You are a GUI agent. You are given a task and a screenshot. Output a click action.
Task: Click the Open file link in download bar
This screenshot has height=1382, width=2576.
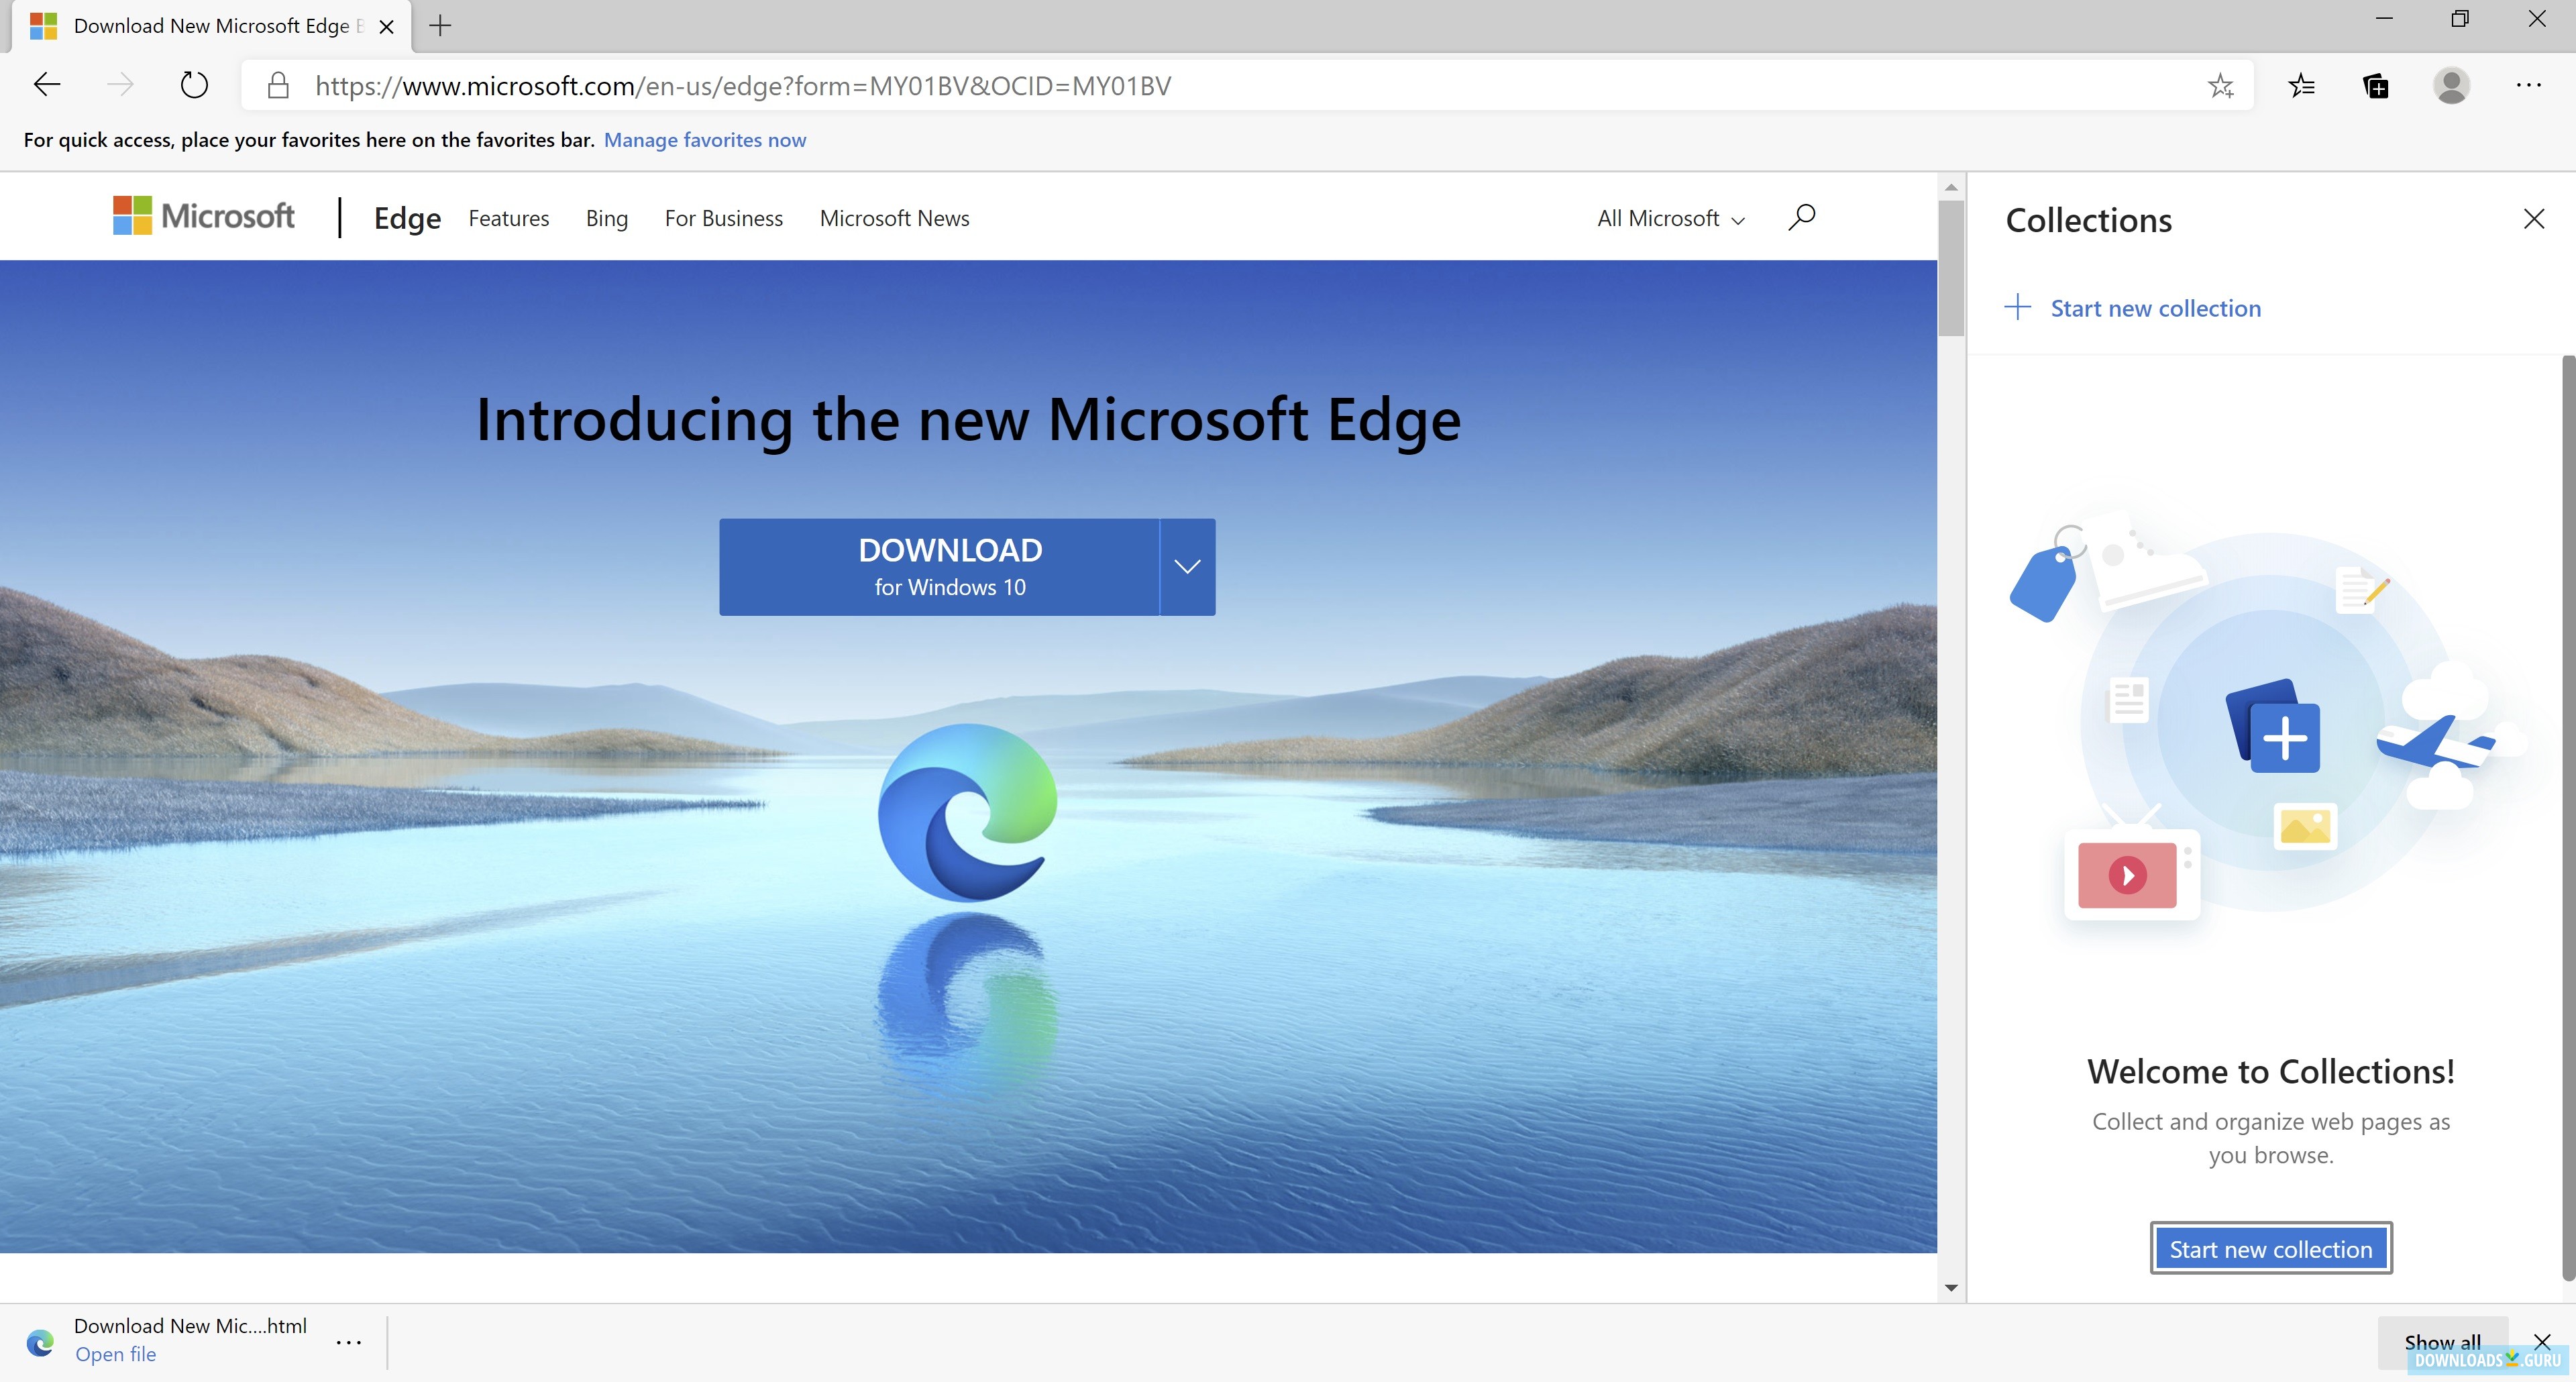(x=113, y=1353)
